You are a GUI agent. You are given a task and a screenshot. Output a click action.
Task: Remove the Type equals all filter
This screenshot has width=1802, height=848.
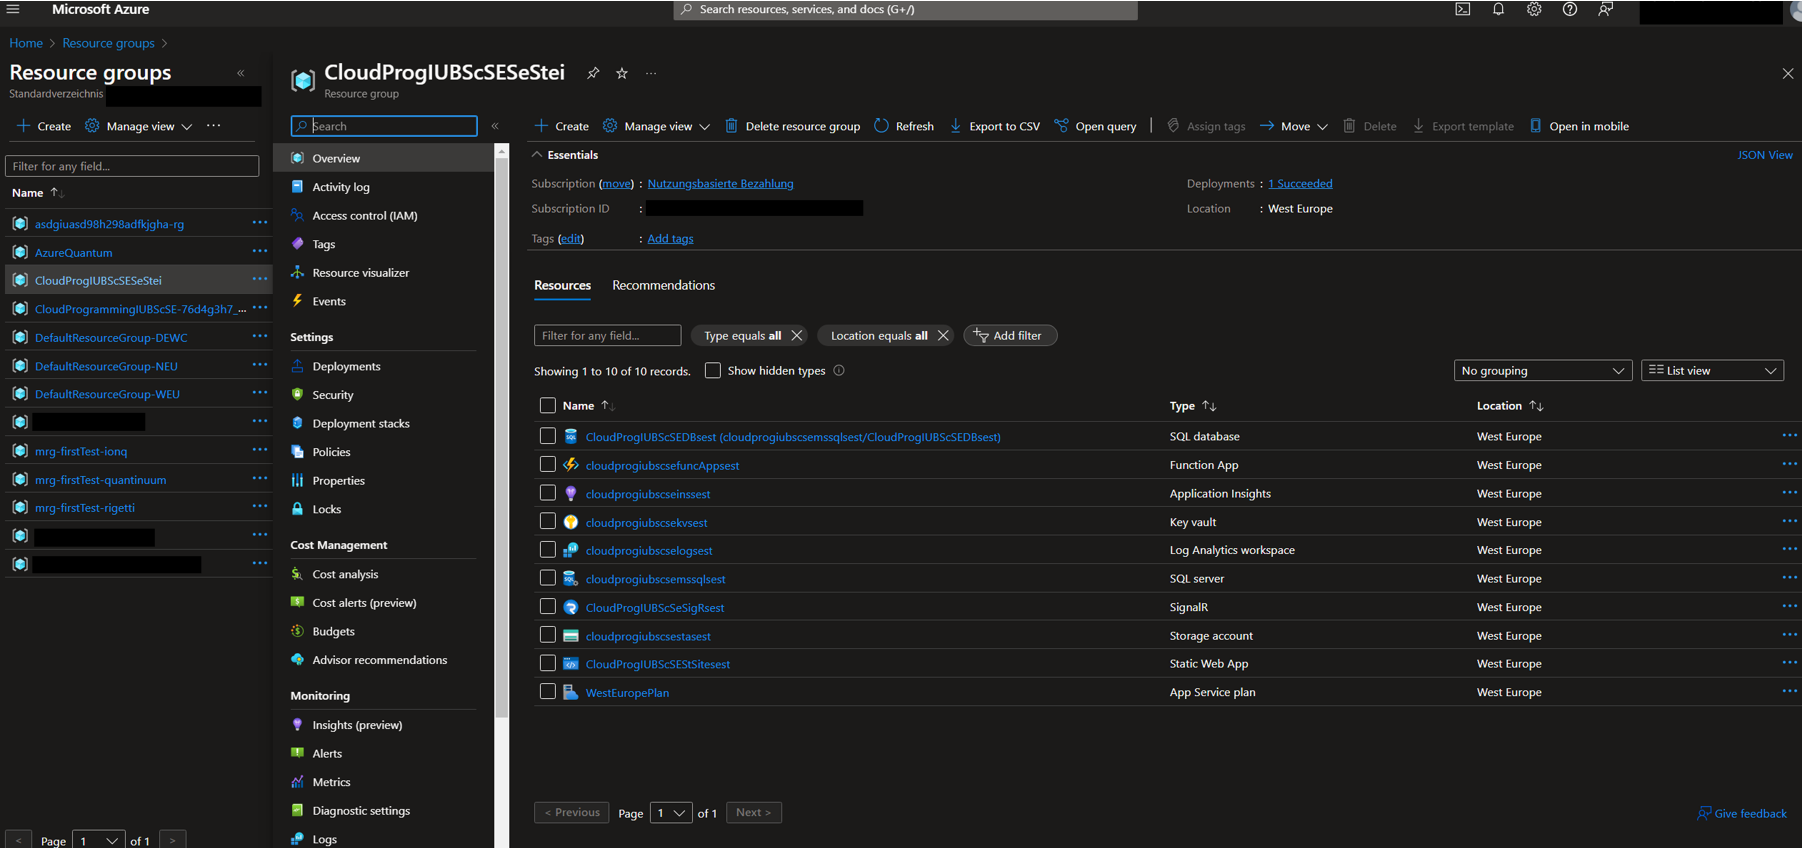(797, 336)
